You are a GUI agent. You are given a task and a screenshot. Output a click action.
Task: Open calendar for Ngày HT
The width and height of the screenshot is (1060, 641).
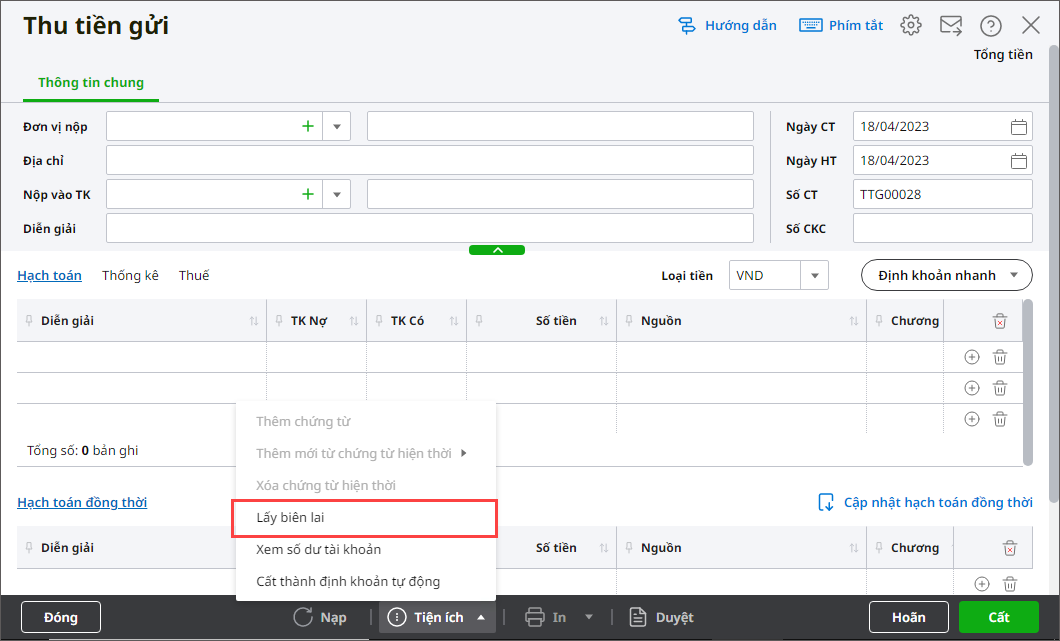1018,161
